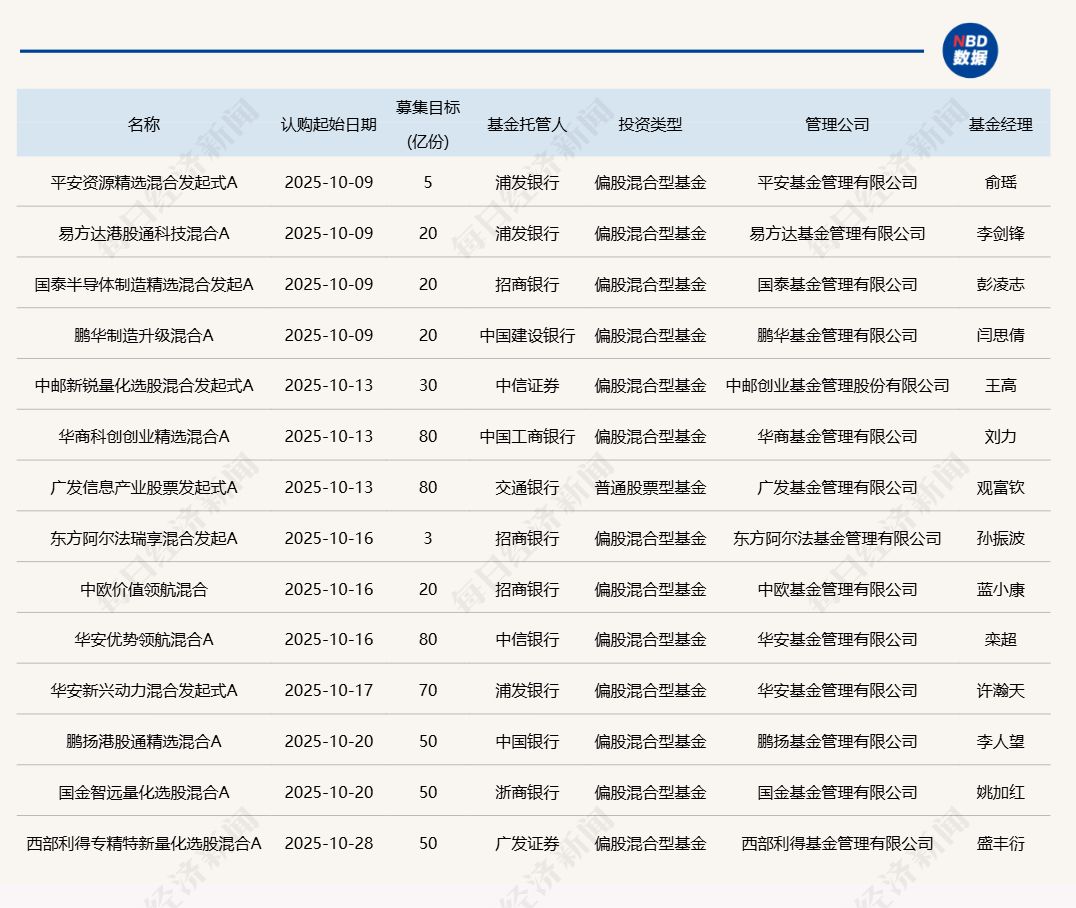Click the NBD 数据 logo icon
The height and width of the screenshot is (908, 1076).
coord(969,50)
